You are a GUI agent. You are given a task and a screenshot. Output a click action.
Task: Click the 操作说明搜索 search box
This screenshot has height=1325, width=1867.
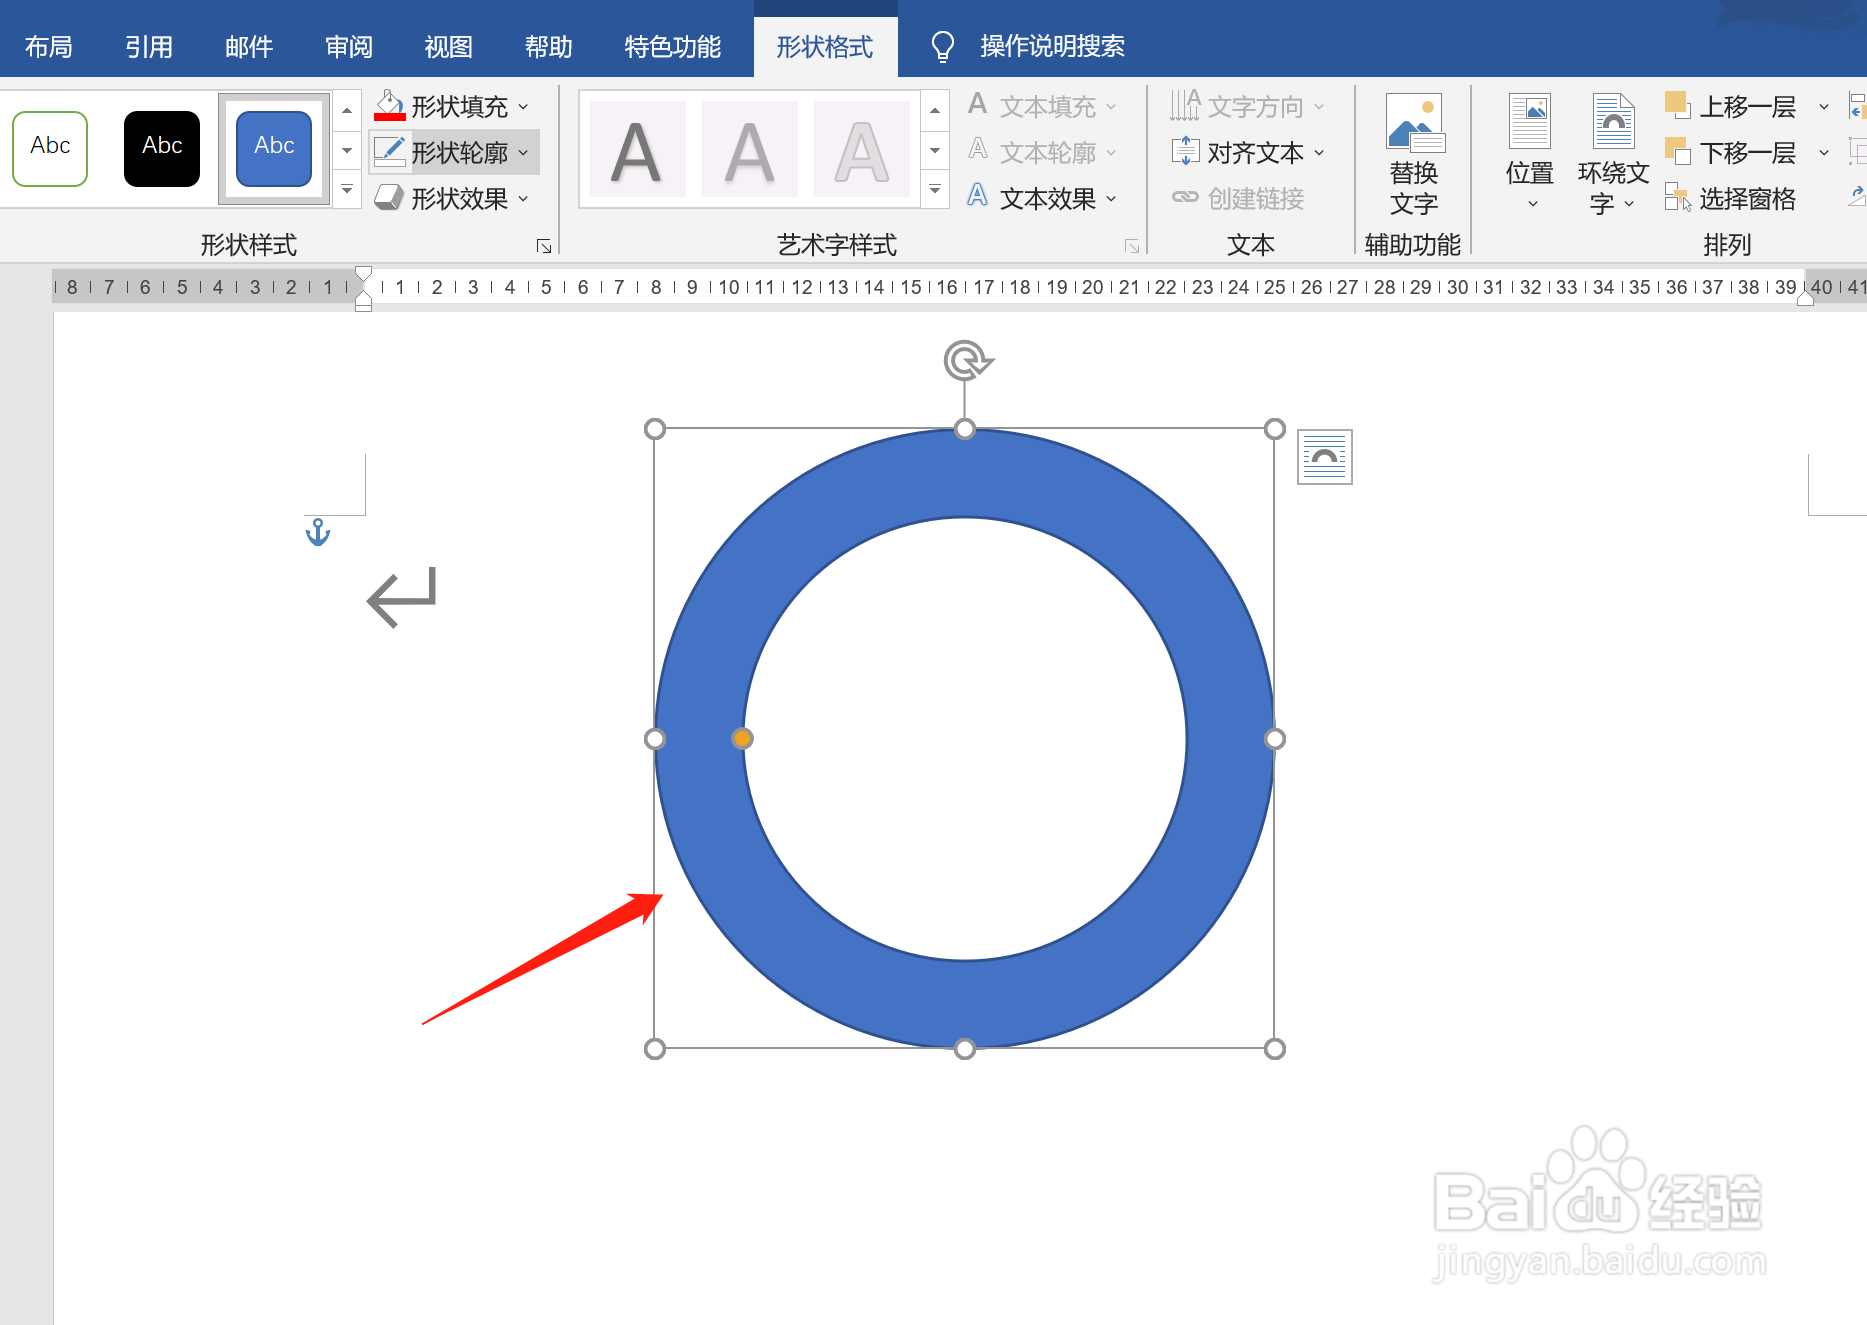1052,46
